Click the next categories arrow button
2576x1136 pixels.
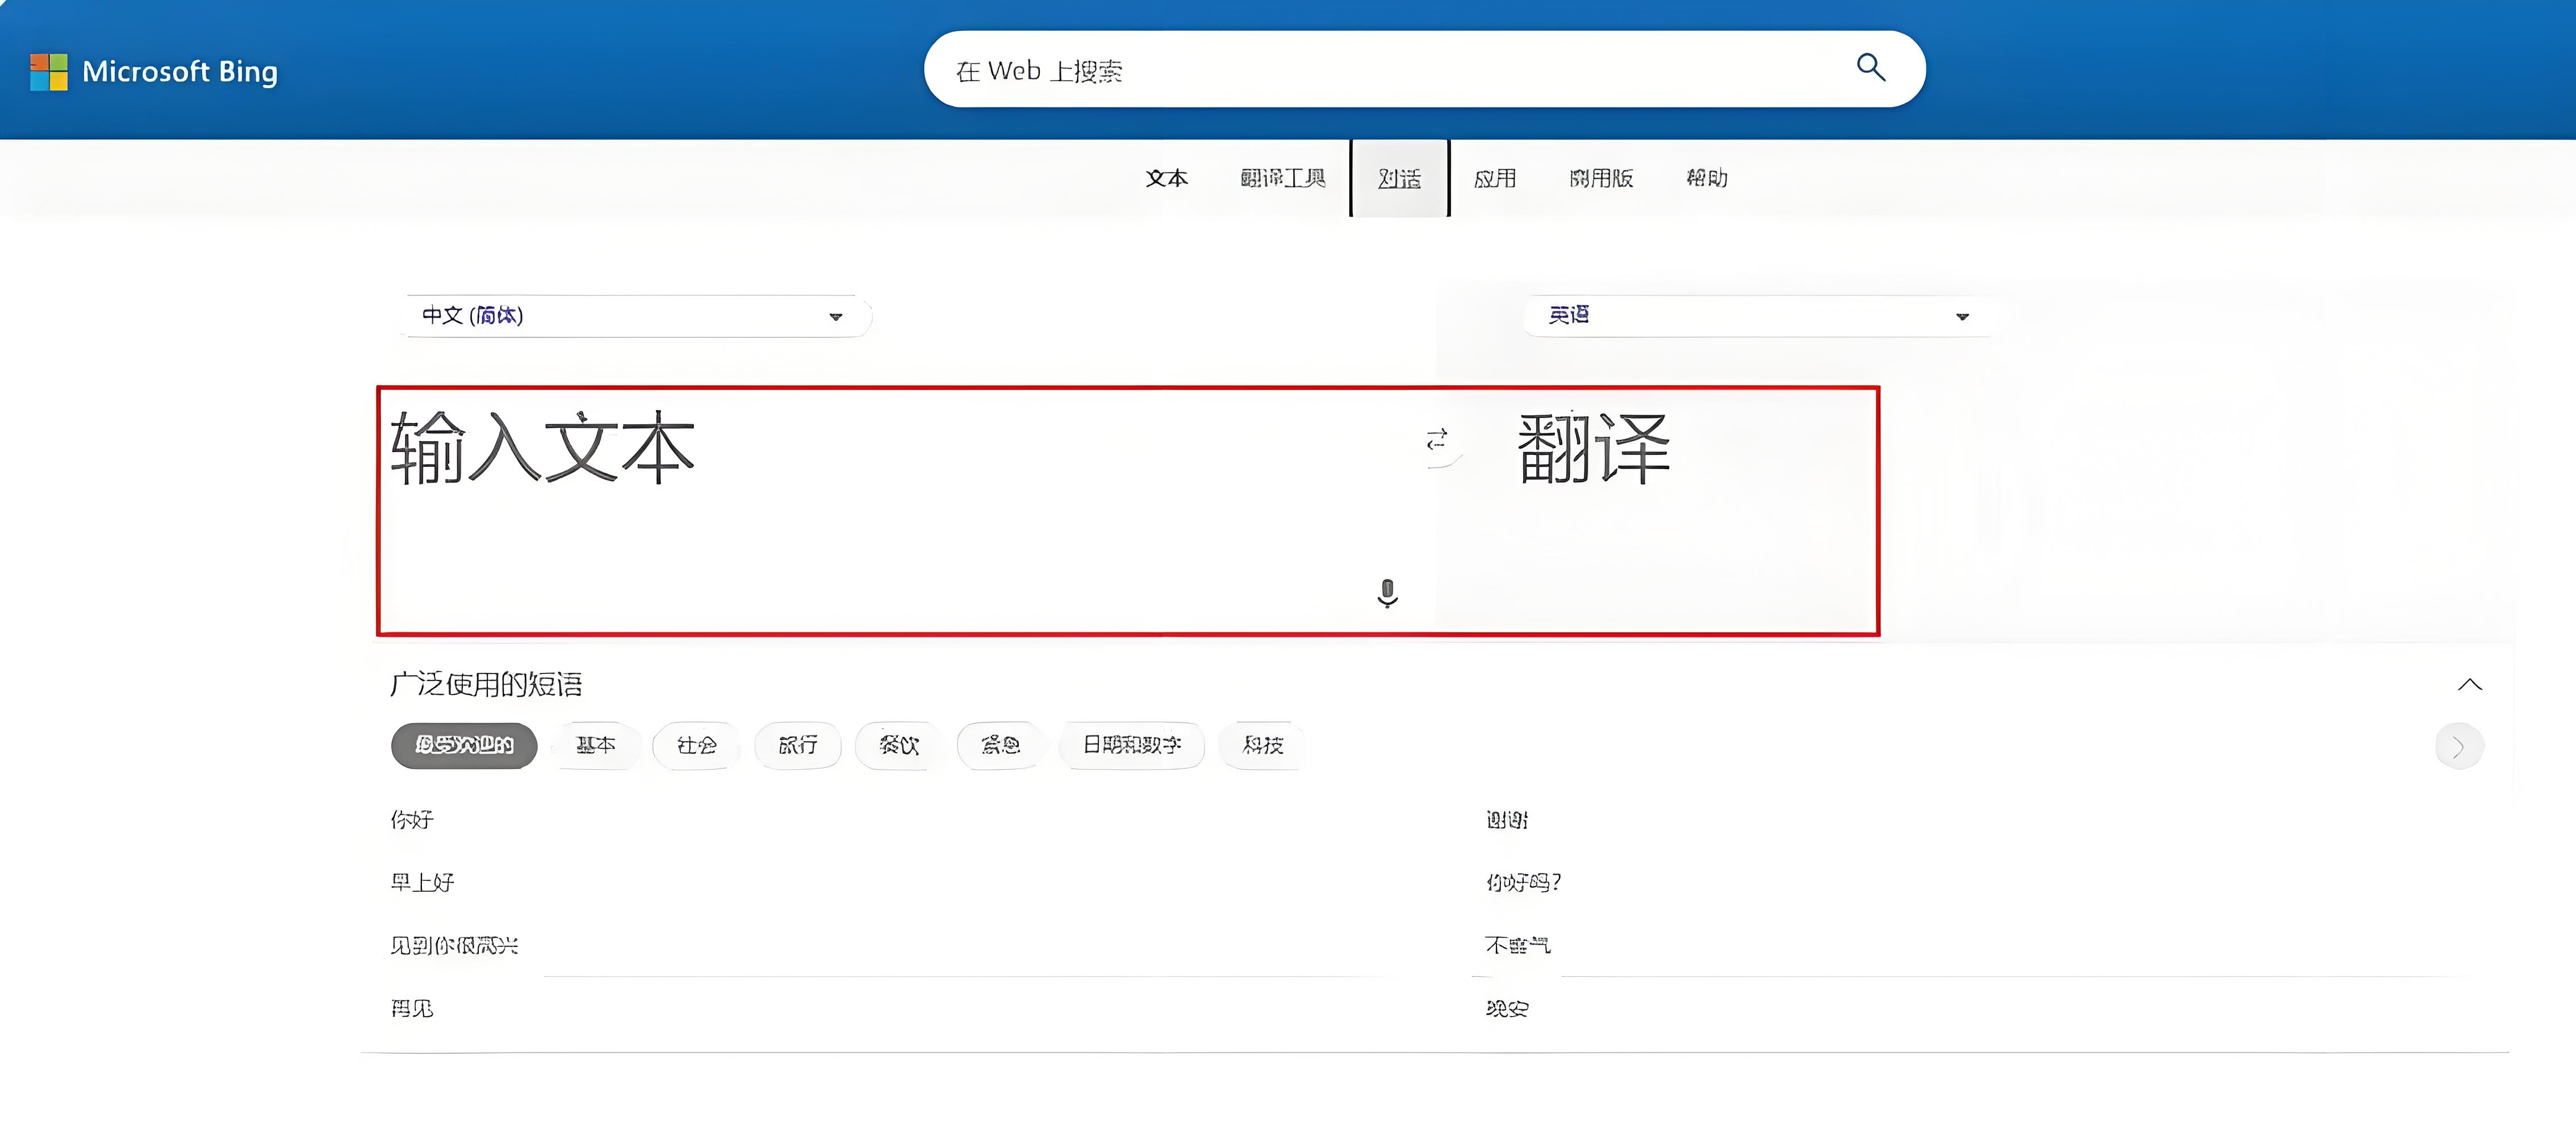2459,746
